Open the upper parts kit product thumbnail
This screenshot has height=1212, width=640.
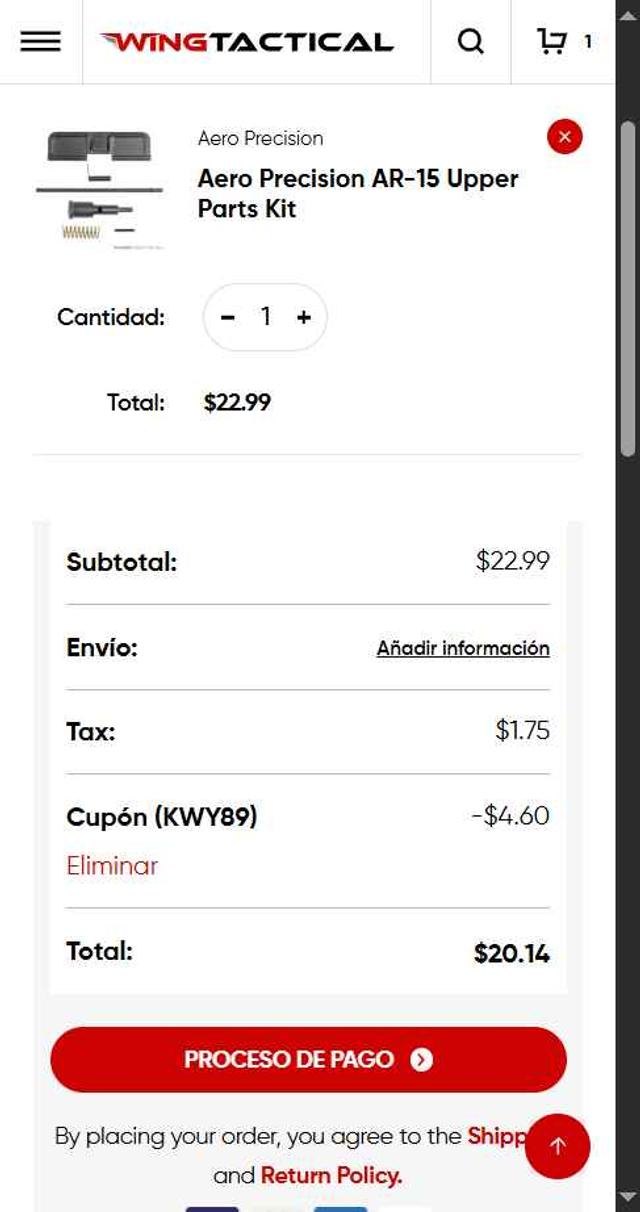[x=100, y=189]
